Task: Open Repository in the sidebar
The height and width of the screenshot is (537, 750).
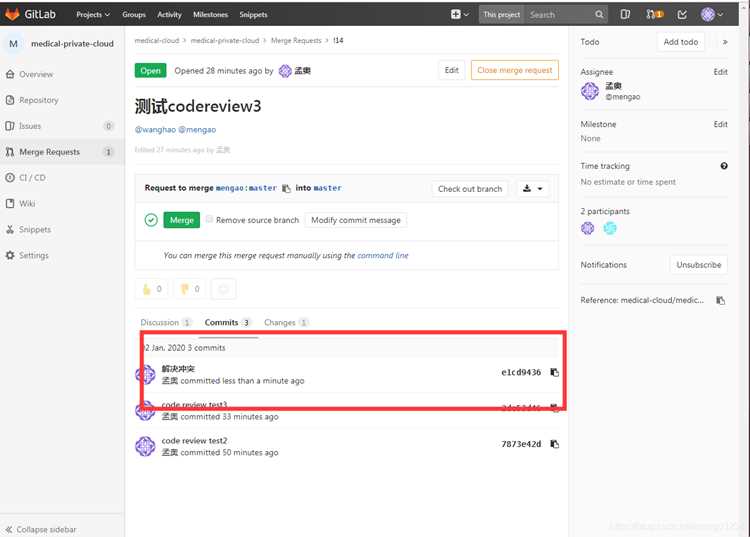Action: (38, 100)
